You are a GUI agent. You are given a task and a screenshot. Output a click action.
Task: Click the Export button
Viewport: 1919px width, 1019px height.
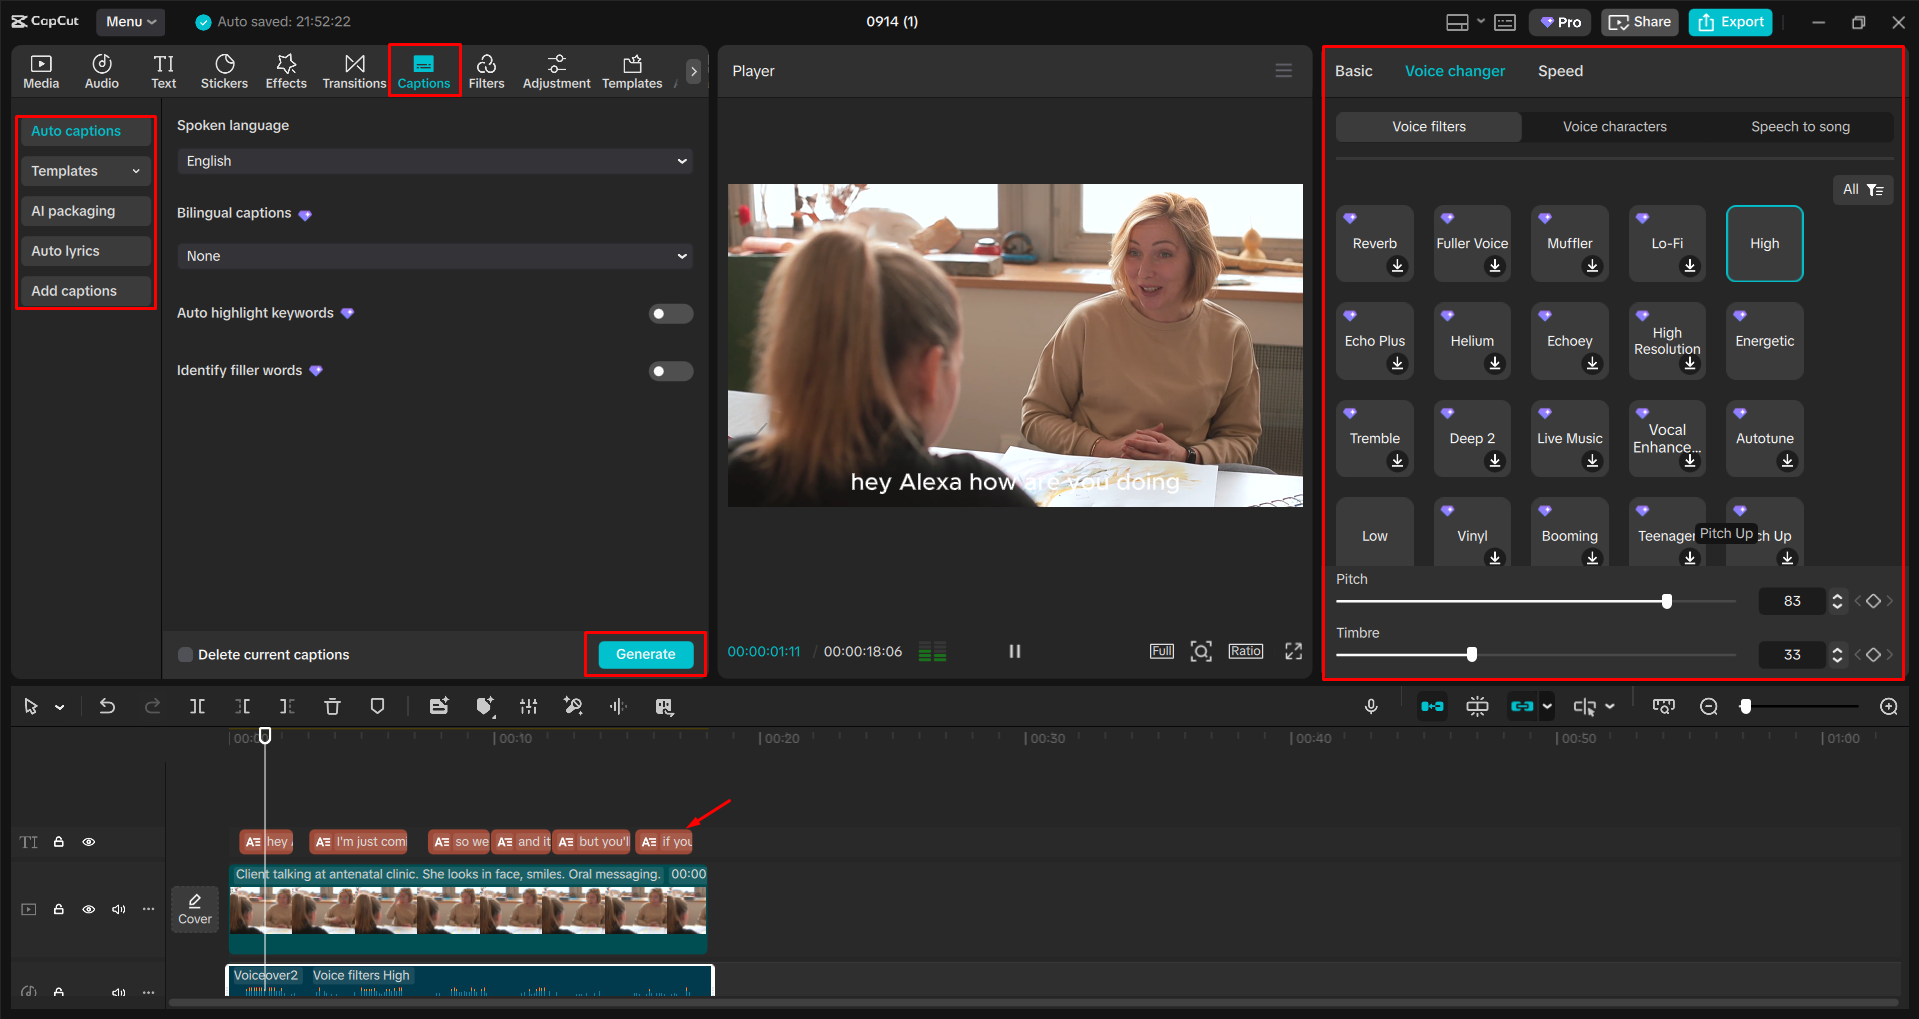[x=1729, y=21]
